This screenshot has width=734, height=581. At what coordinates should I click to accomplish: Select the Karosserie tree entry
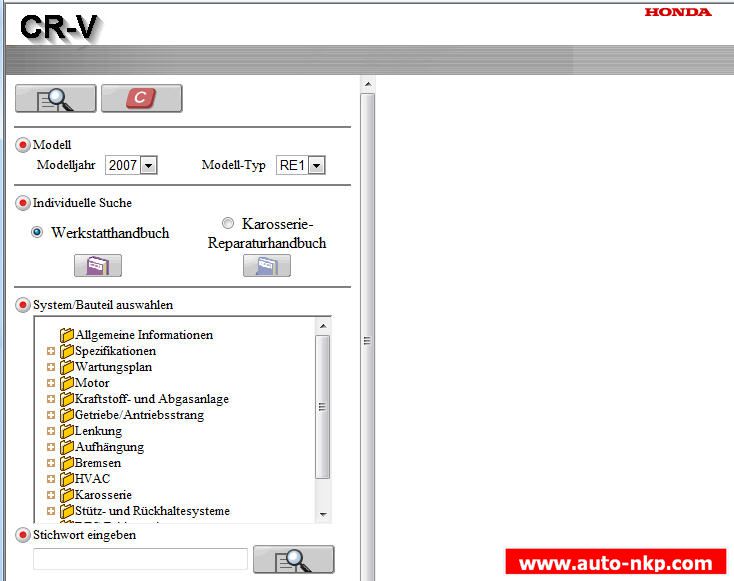point(103,494)
